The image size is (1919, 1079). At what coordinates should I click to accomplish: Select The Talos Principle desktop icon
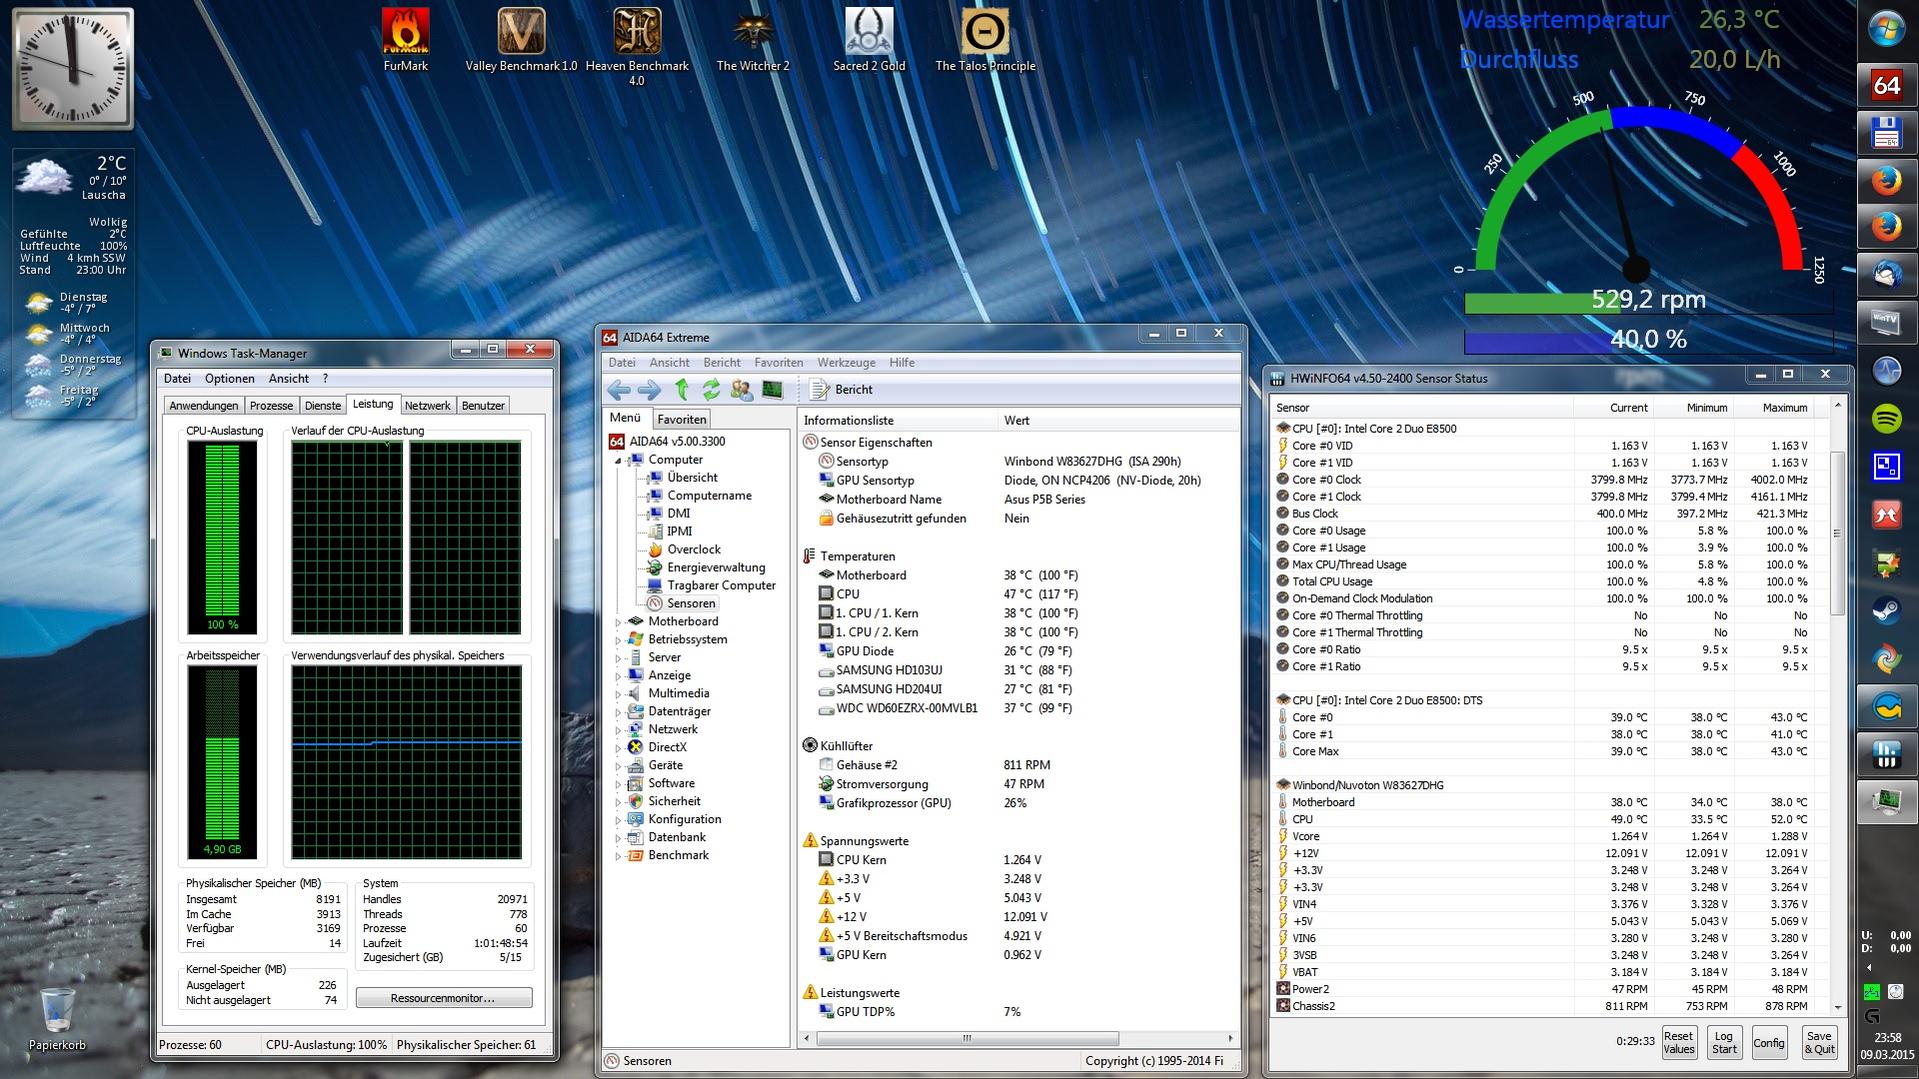pos(985,40)
